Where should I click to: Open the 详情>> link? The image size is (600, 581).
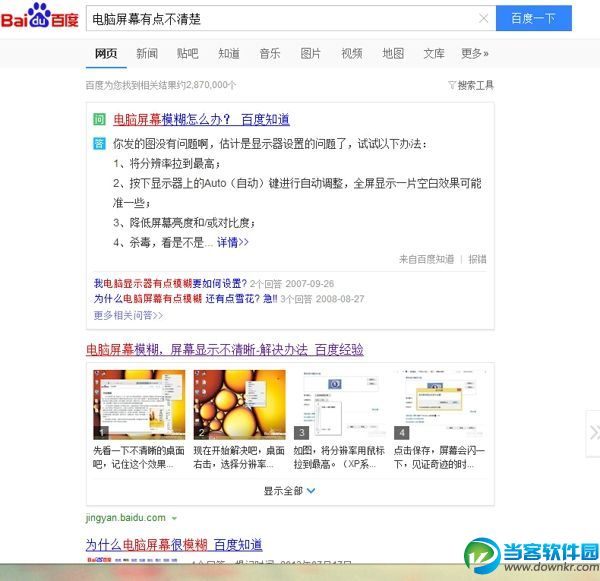233,242
